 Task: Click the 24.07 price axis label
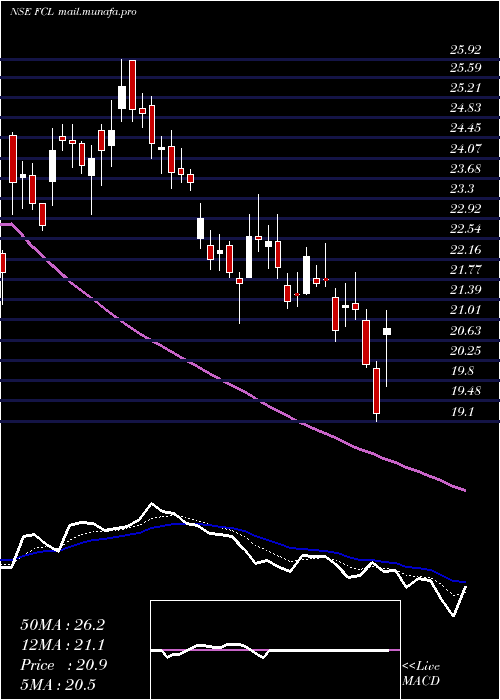pos(466,148)
